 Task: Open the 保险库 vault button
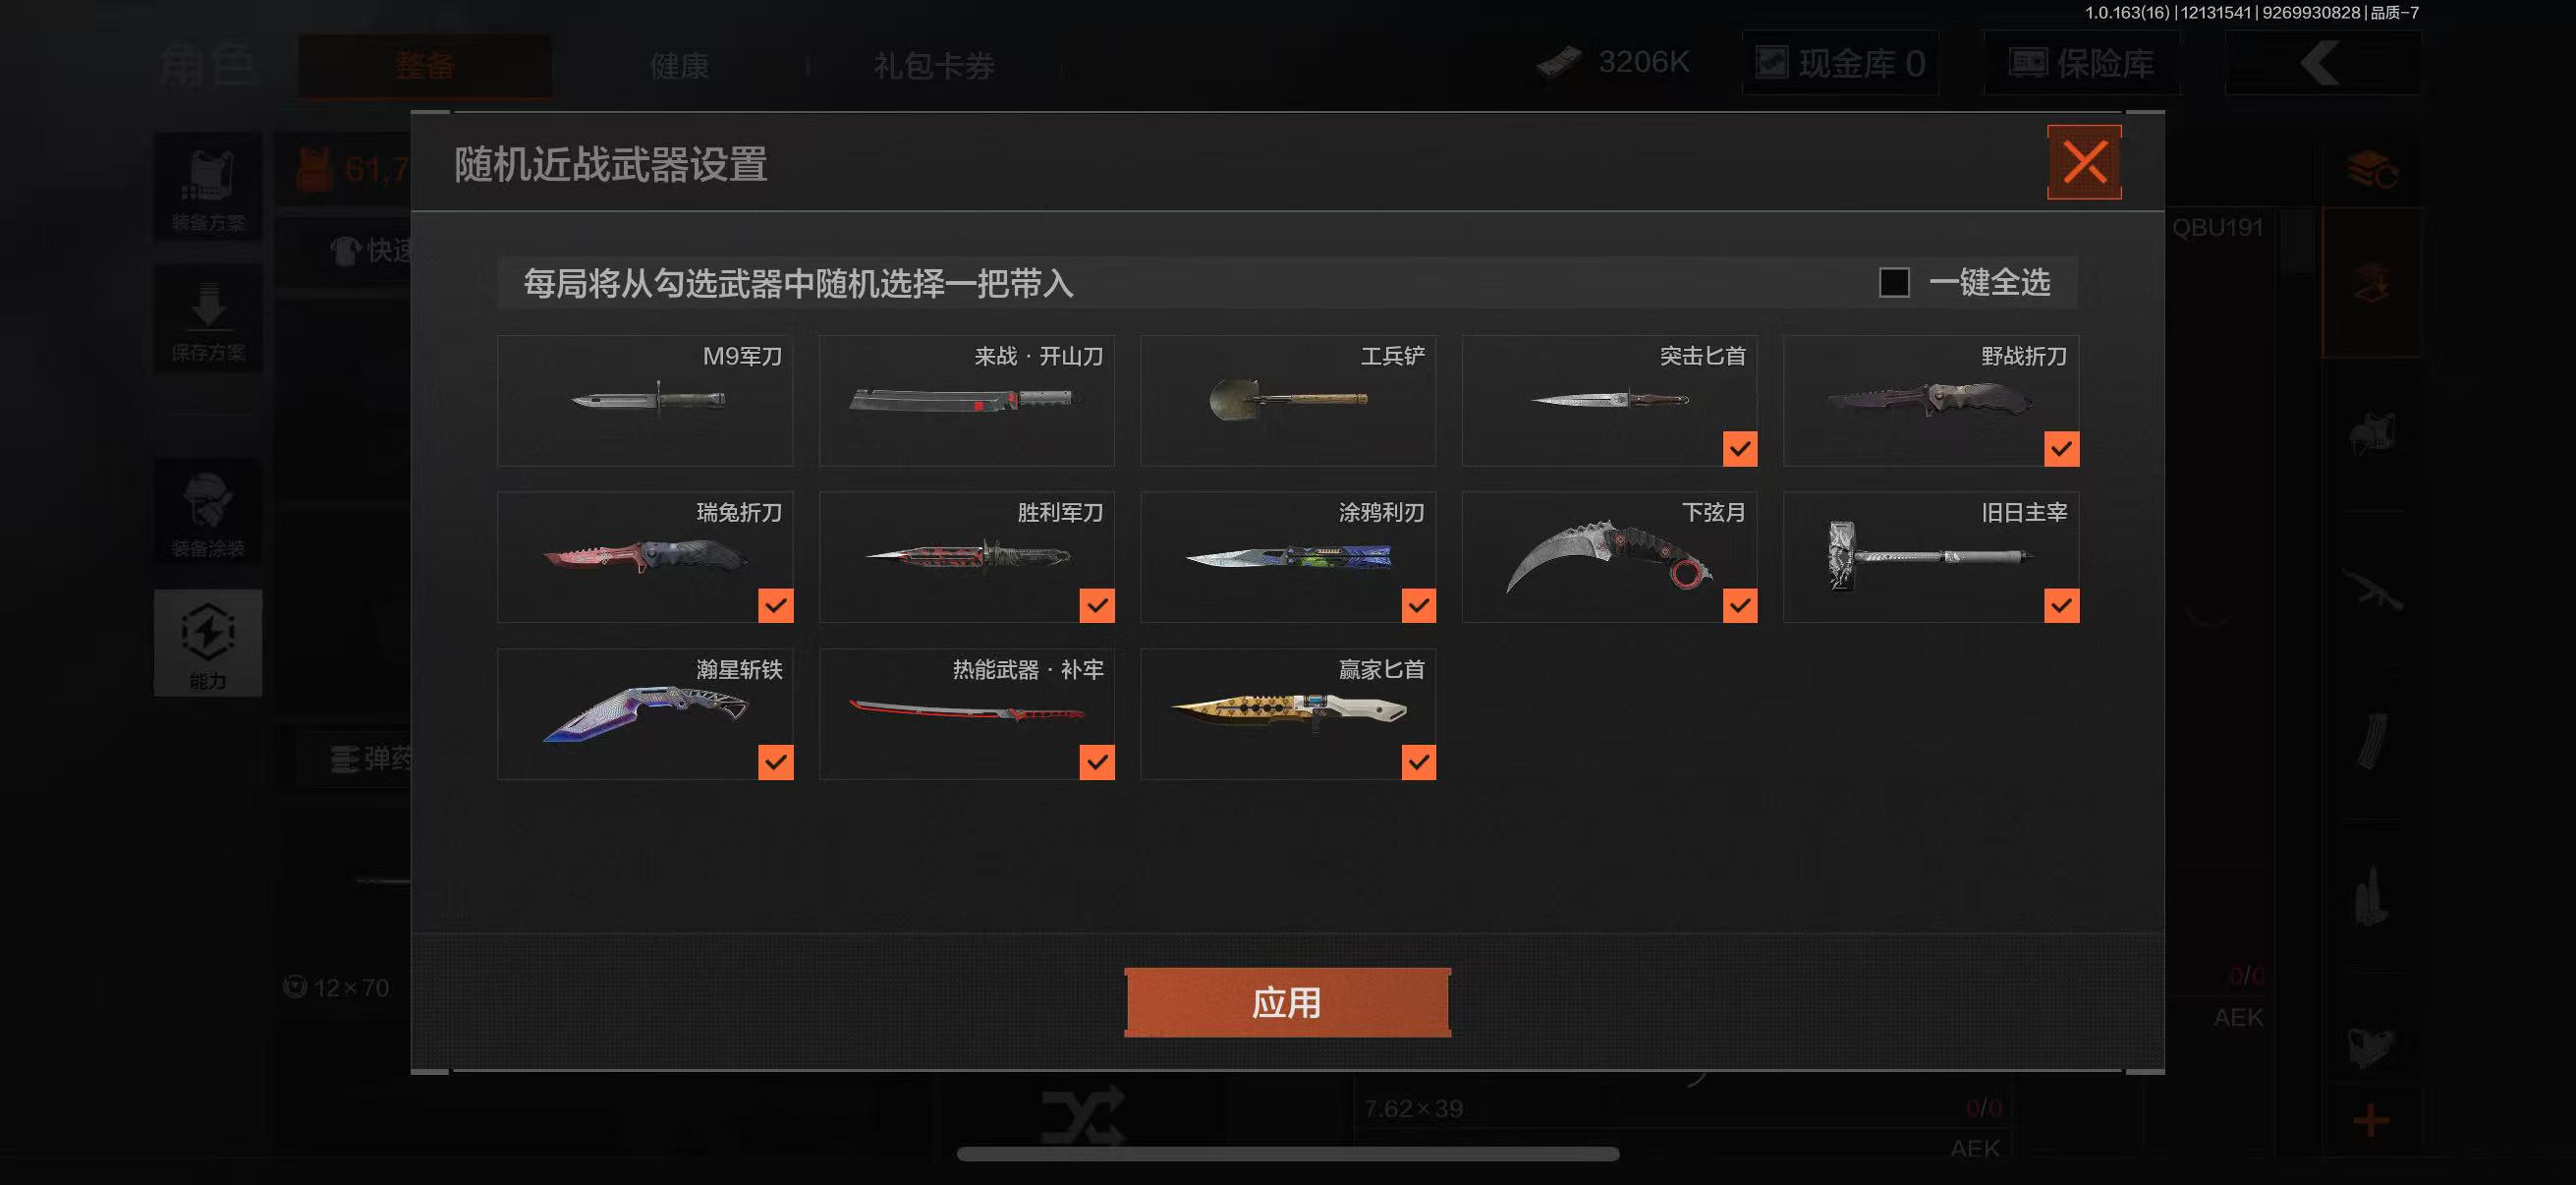coord(2082,63)
